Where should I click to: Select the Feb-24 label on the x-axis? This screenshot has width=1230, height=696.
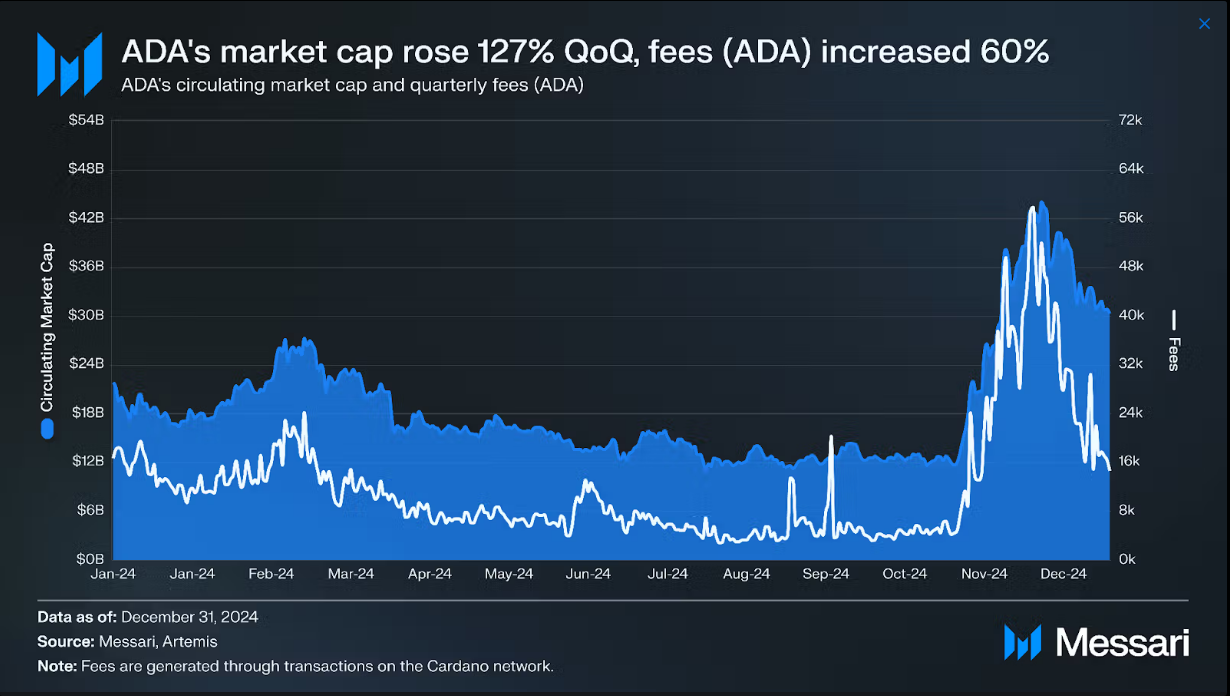pos(271,574)
